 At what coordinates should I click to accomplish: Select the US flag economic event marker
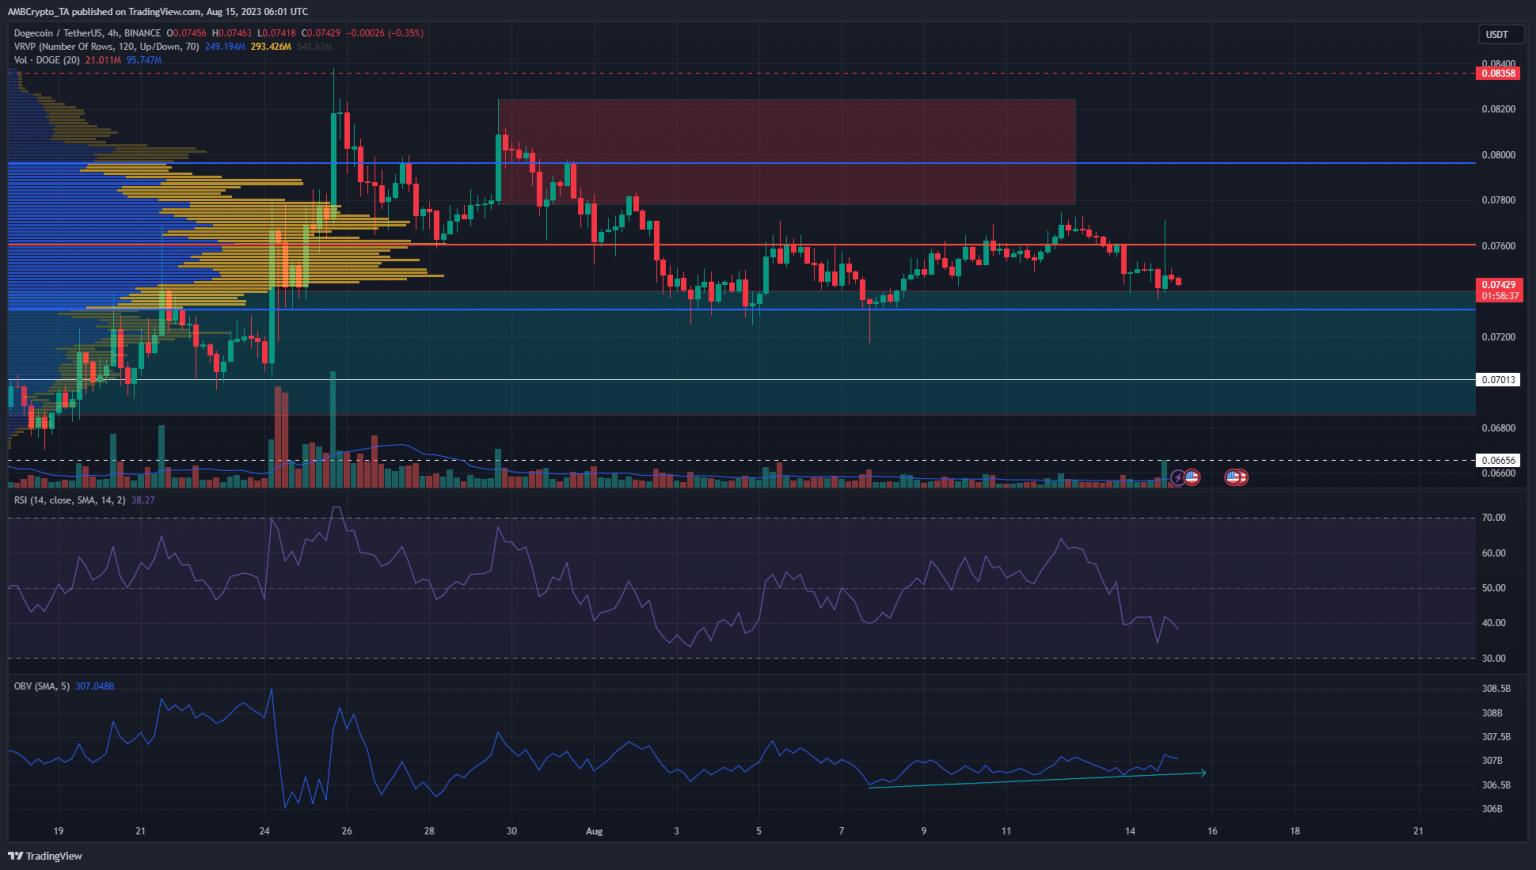(x=1192, y=477)
